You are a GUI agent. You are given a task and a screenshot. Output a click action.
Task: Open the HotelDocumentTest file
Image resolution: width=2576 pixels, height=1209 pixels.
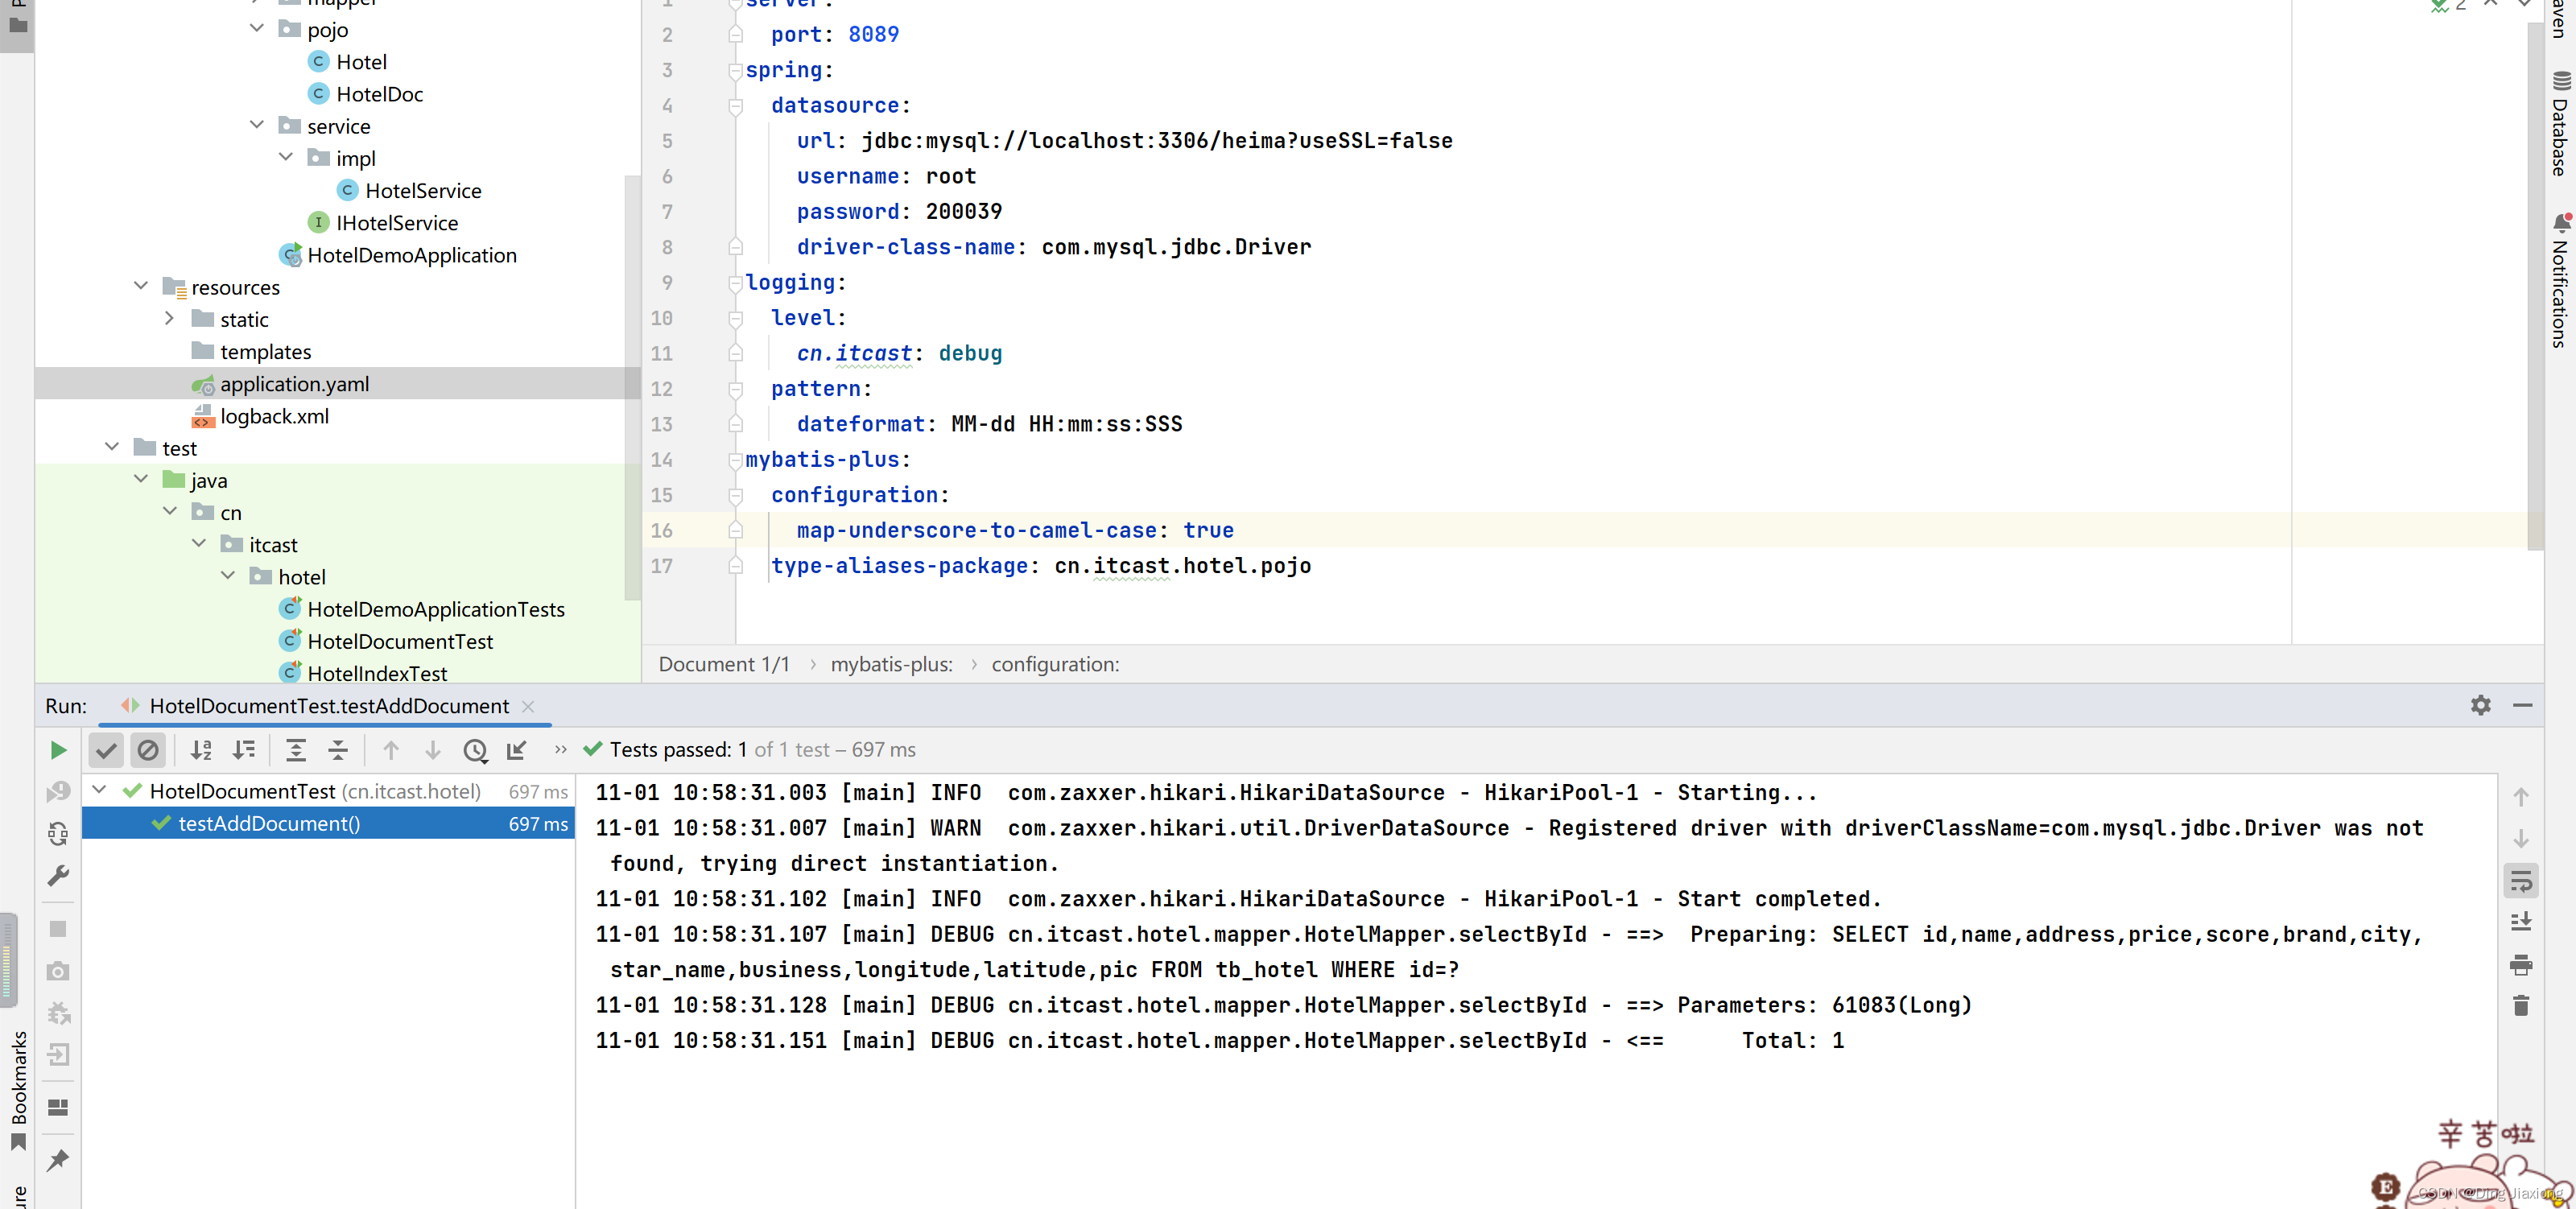pos(399,641)
